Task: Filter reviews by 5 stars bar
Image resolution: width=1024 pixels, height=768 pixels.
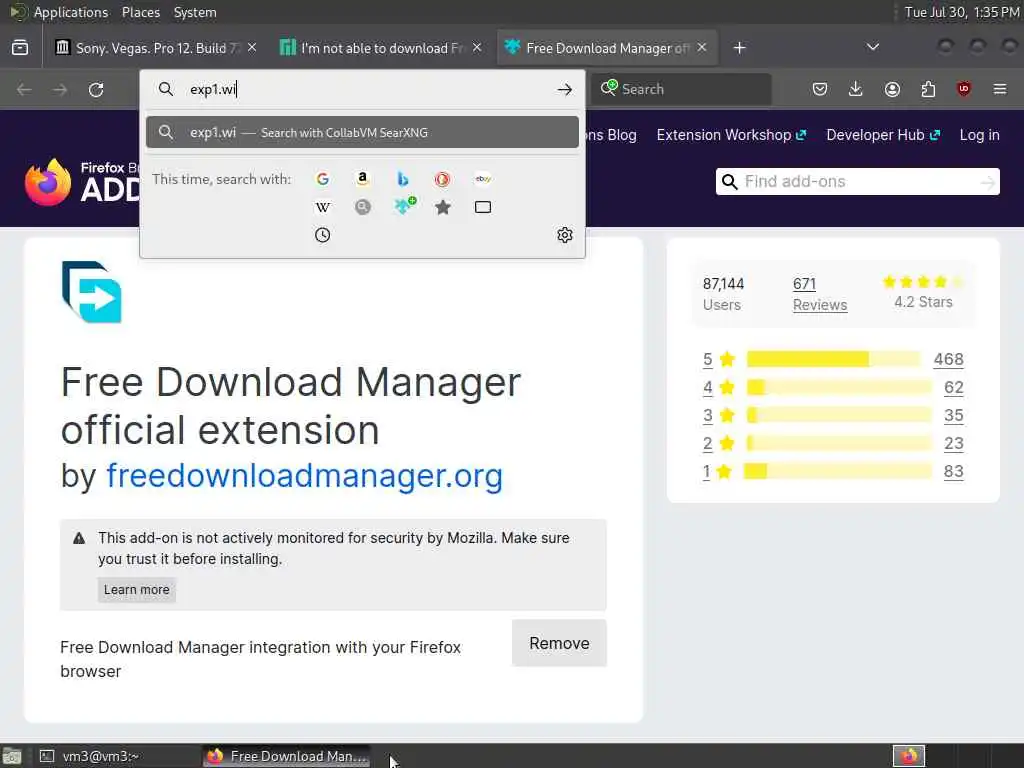Action: (833, 359)
